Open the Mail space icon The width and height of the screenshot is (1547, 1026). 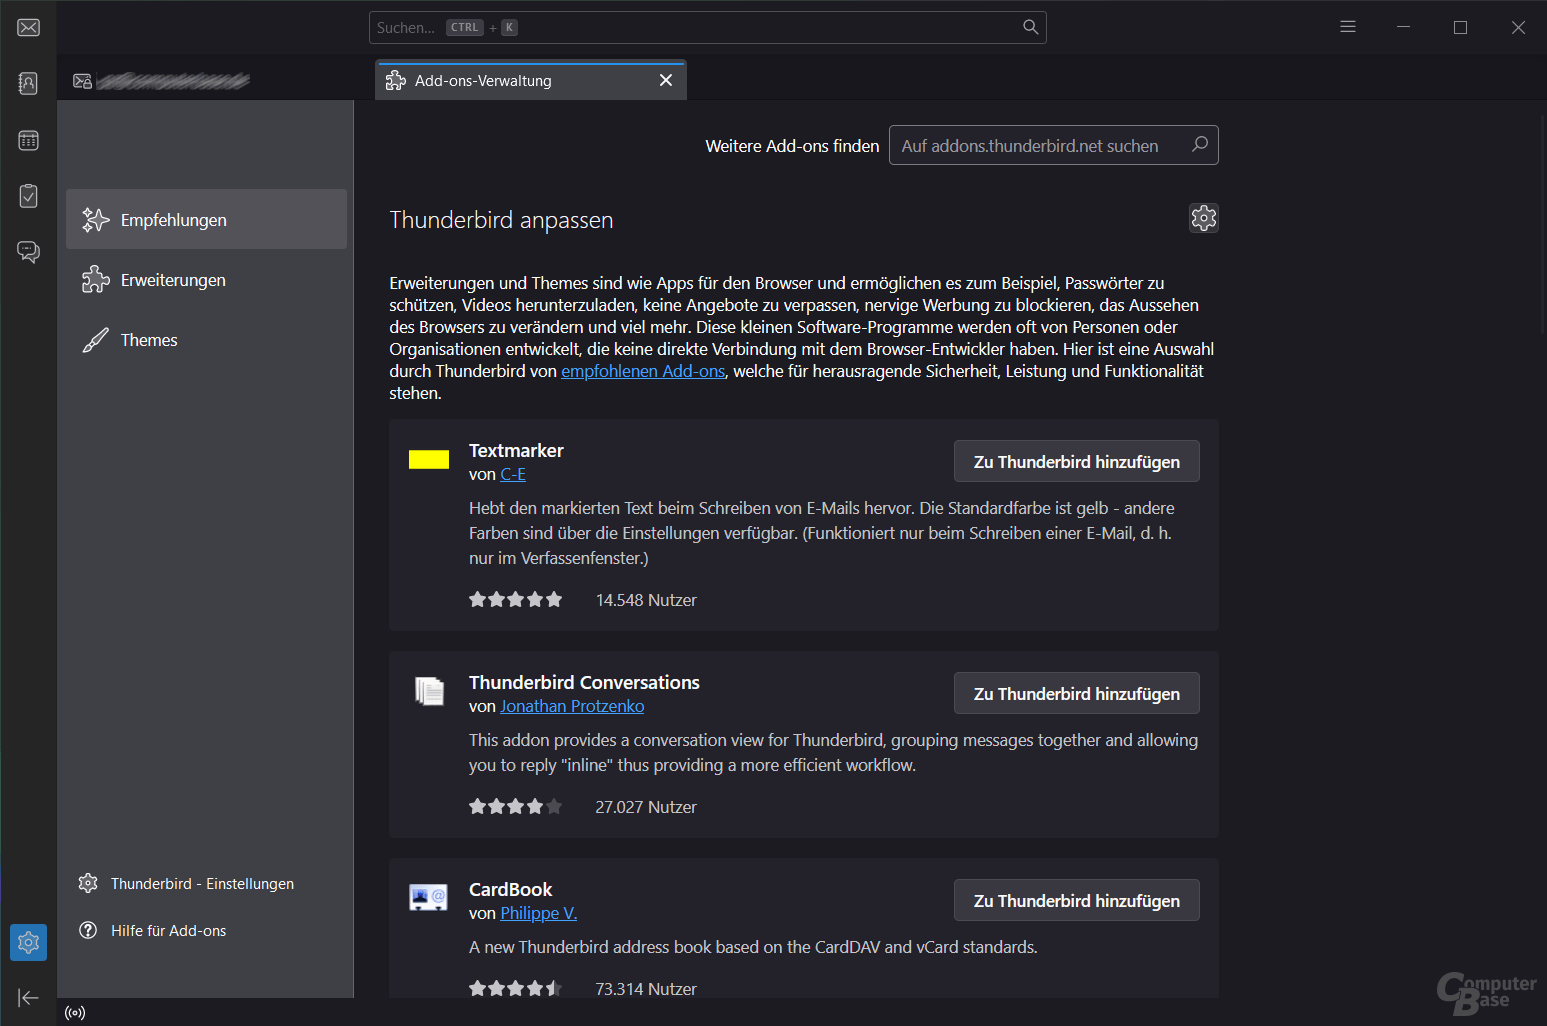(x=28, y=27)
